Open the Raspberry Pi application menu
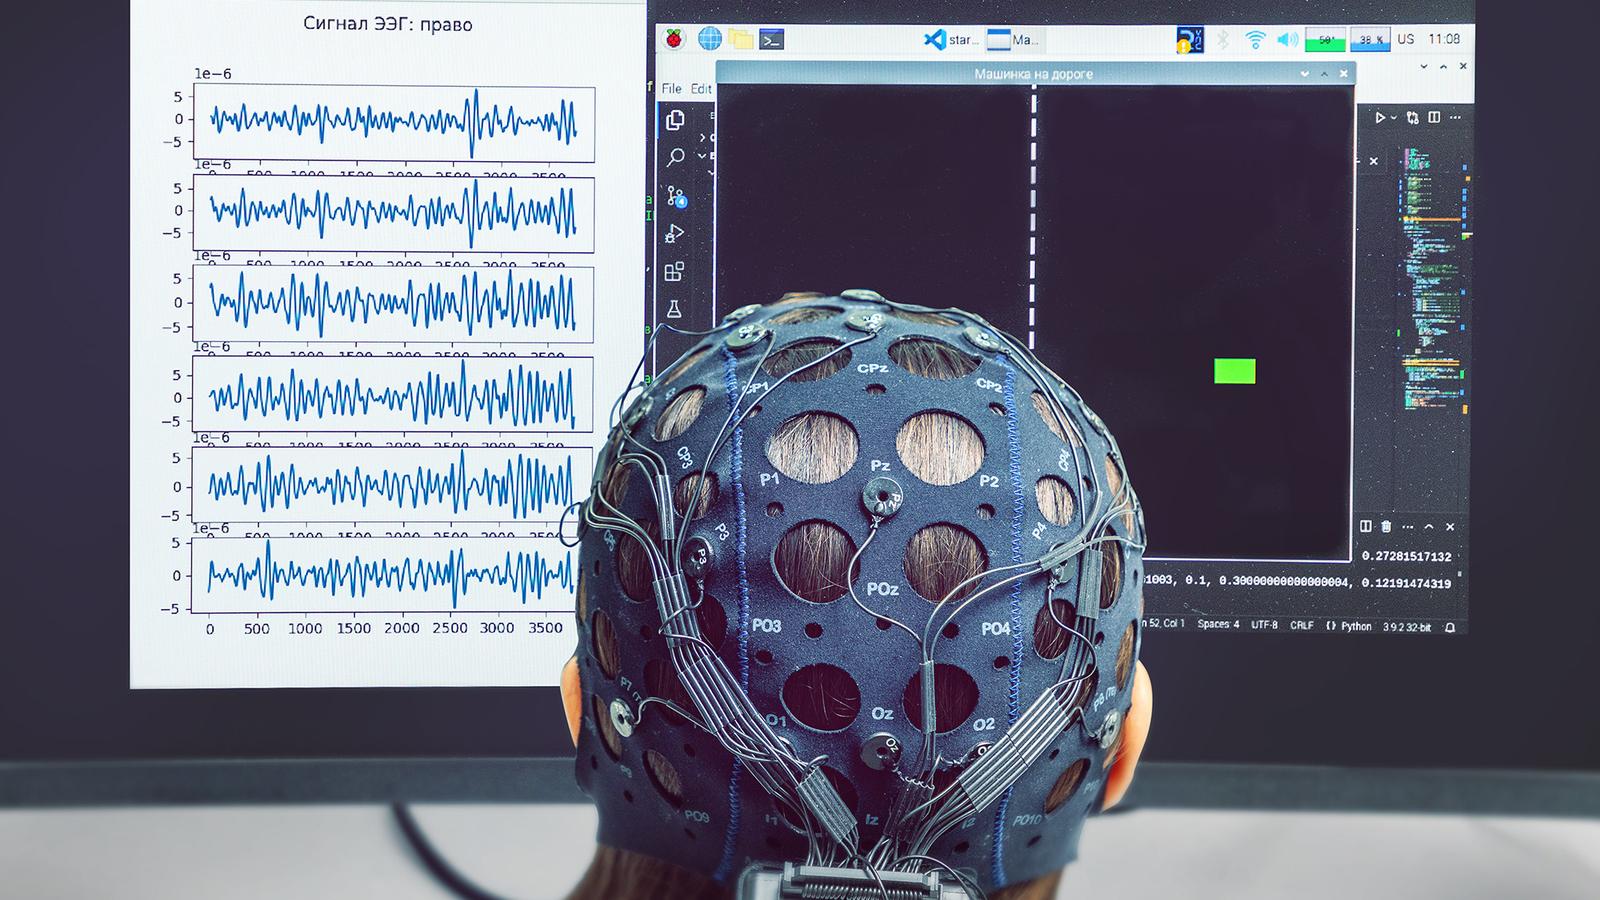The height and width of the screenshot is (900, 1600). point(675,39)
